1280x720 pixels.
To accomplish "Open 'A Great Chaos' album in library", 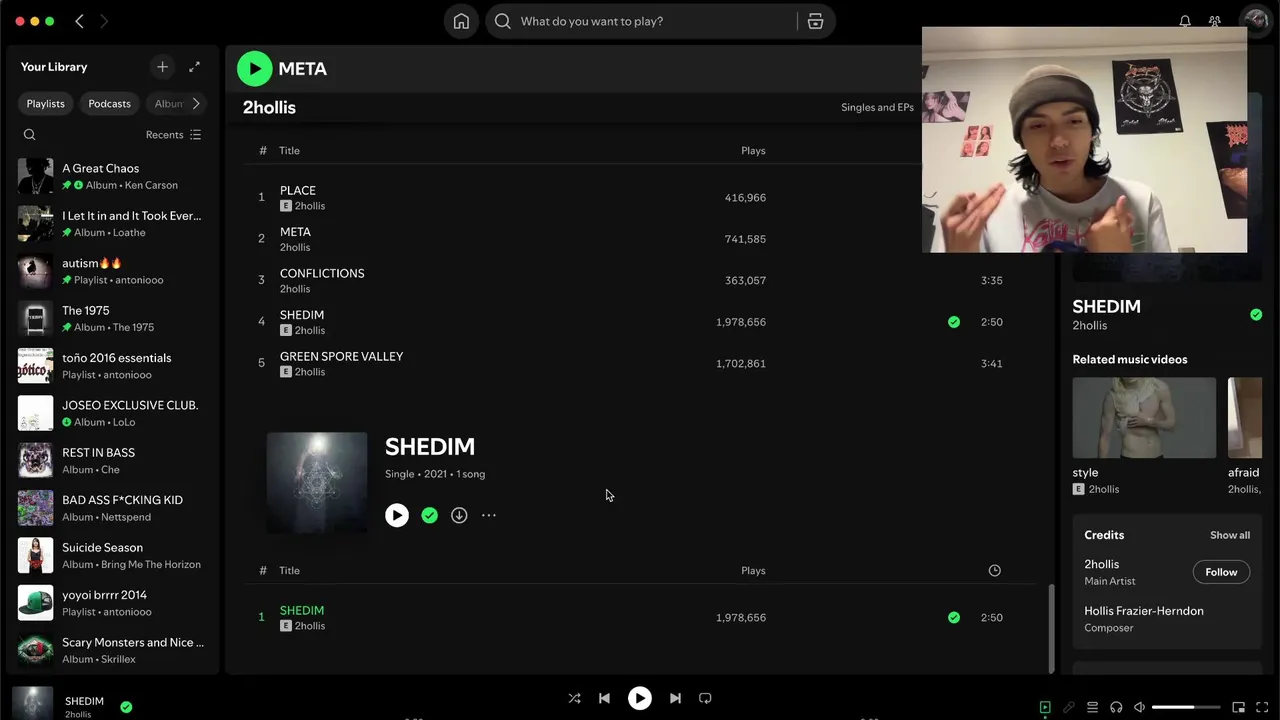I will pyautogui.click(x=112, y=176).
